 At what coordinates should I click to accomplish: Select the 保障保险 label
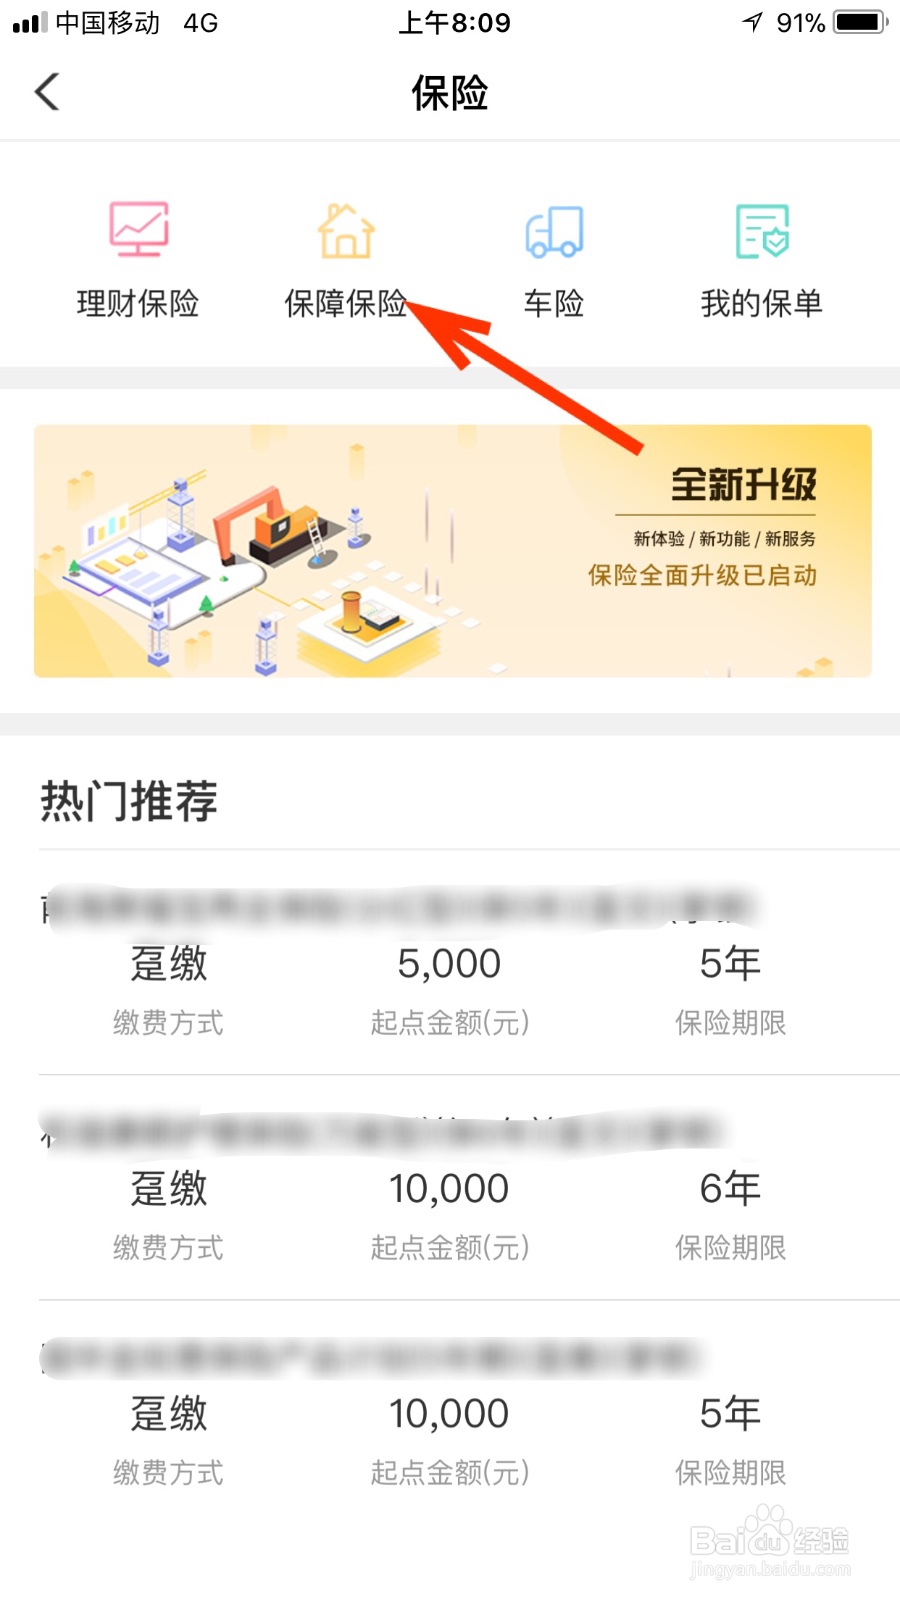pyautogui.click(x=346, y=303)
